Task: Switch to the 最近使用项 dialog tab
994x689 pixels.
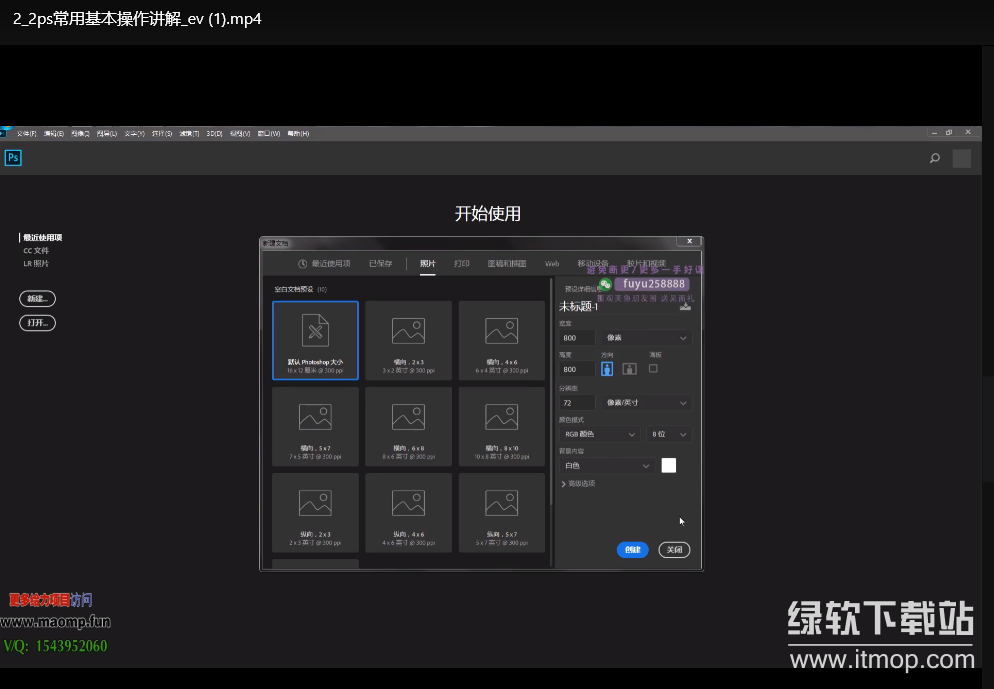Action: tap(324, 264)
